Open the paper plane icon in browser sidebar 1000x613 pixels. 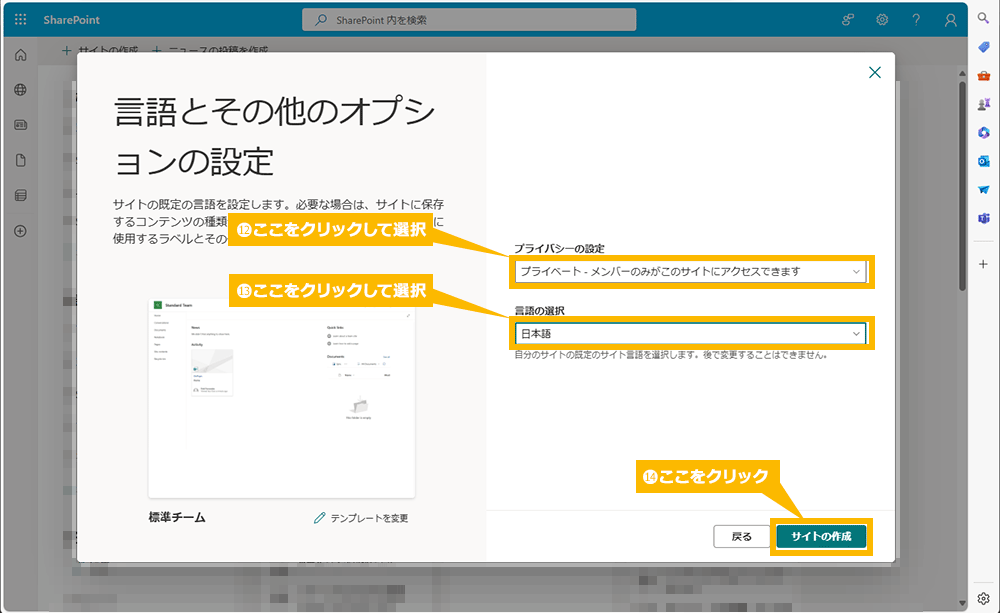click(983, 189)
